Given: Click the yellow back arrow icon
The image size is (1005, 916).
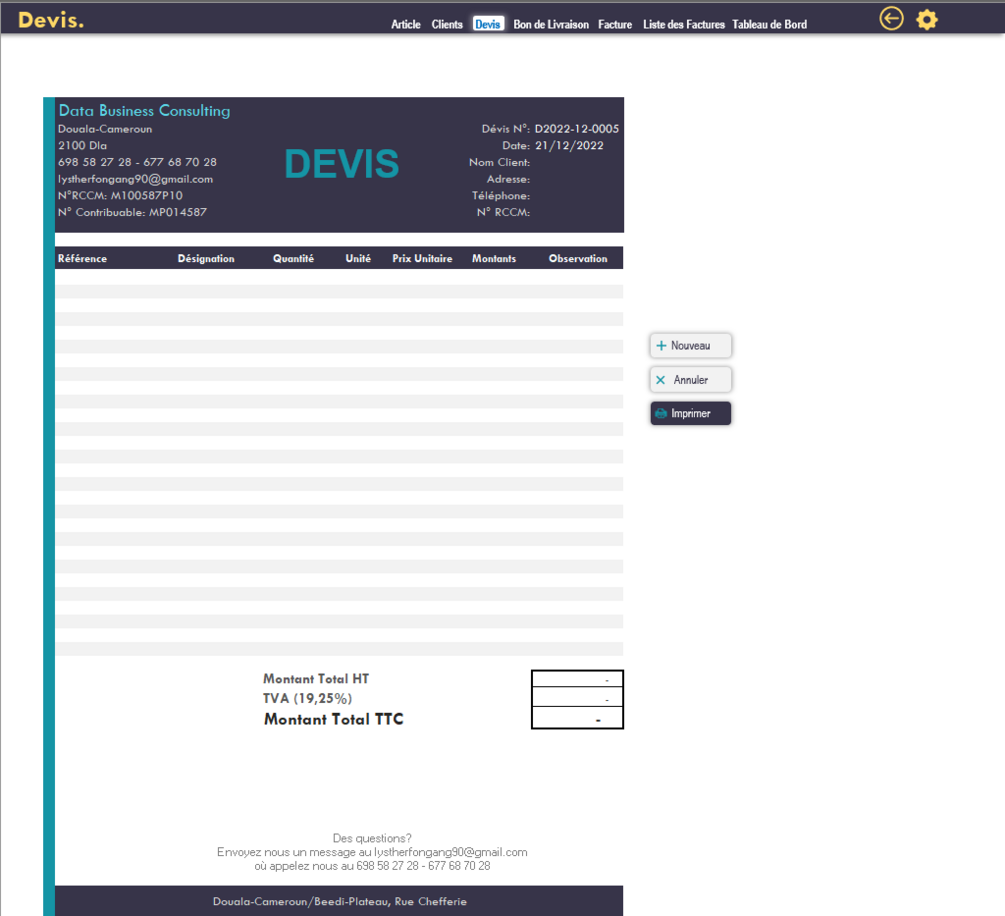Looking at the screenshot, I should click(x=891, y=19).
